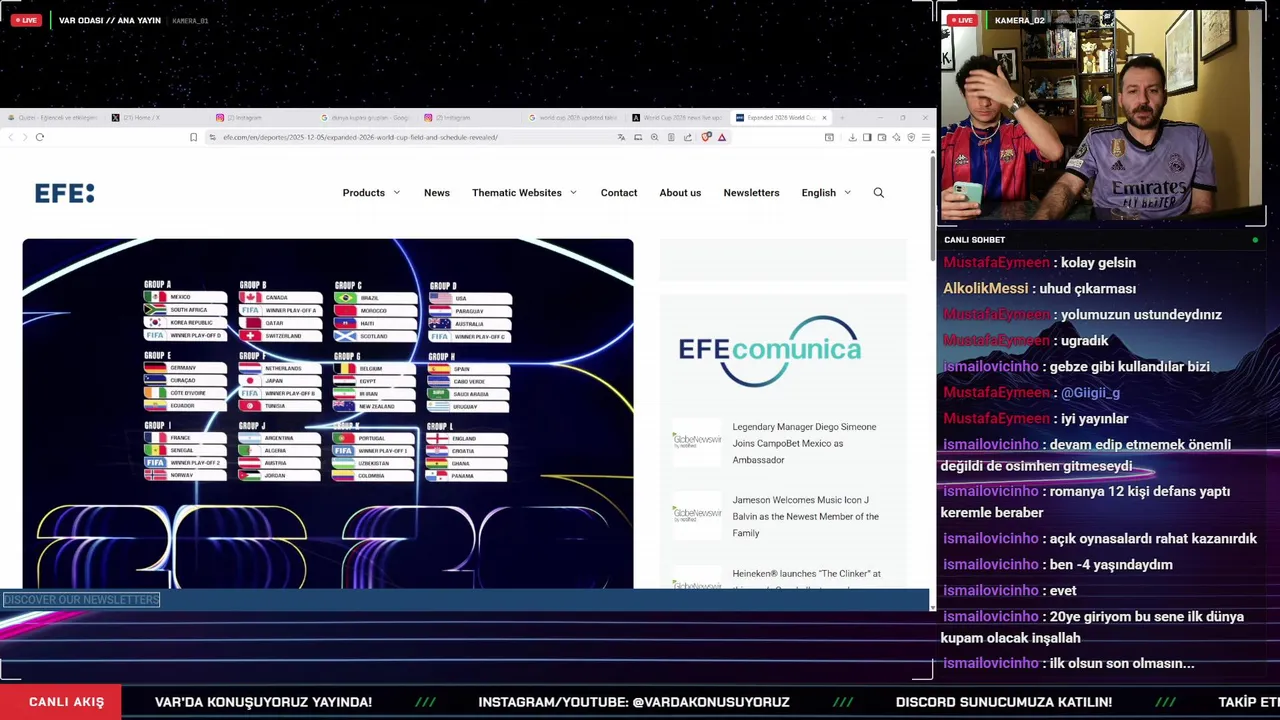Click the GlobeNewswire thumbnail beside the Jameson article
The image size is (1280, 720).
(697, 515)
